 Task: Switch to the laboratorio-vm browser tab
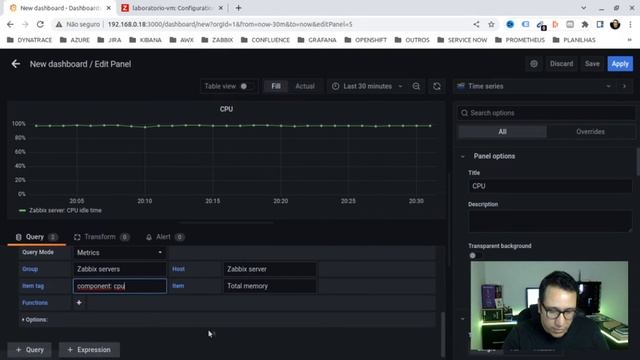[172, 8]
